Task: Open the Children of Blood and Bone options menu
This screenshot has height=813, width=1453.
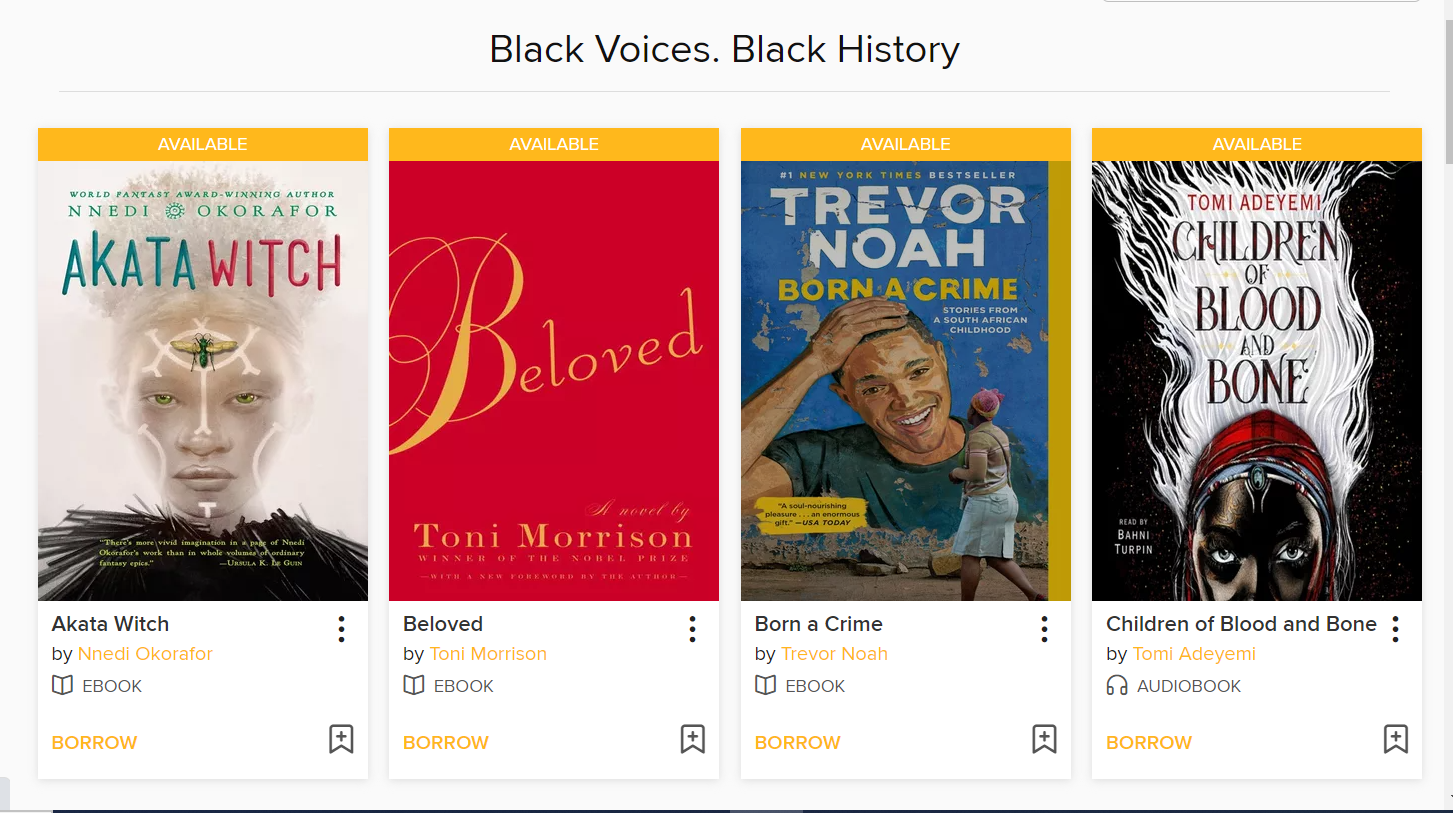Action: 1395,629
